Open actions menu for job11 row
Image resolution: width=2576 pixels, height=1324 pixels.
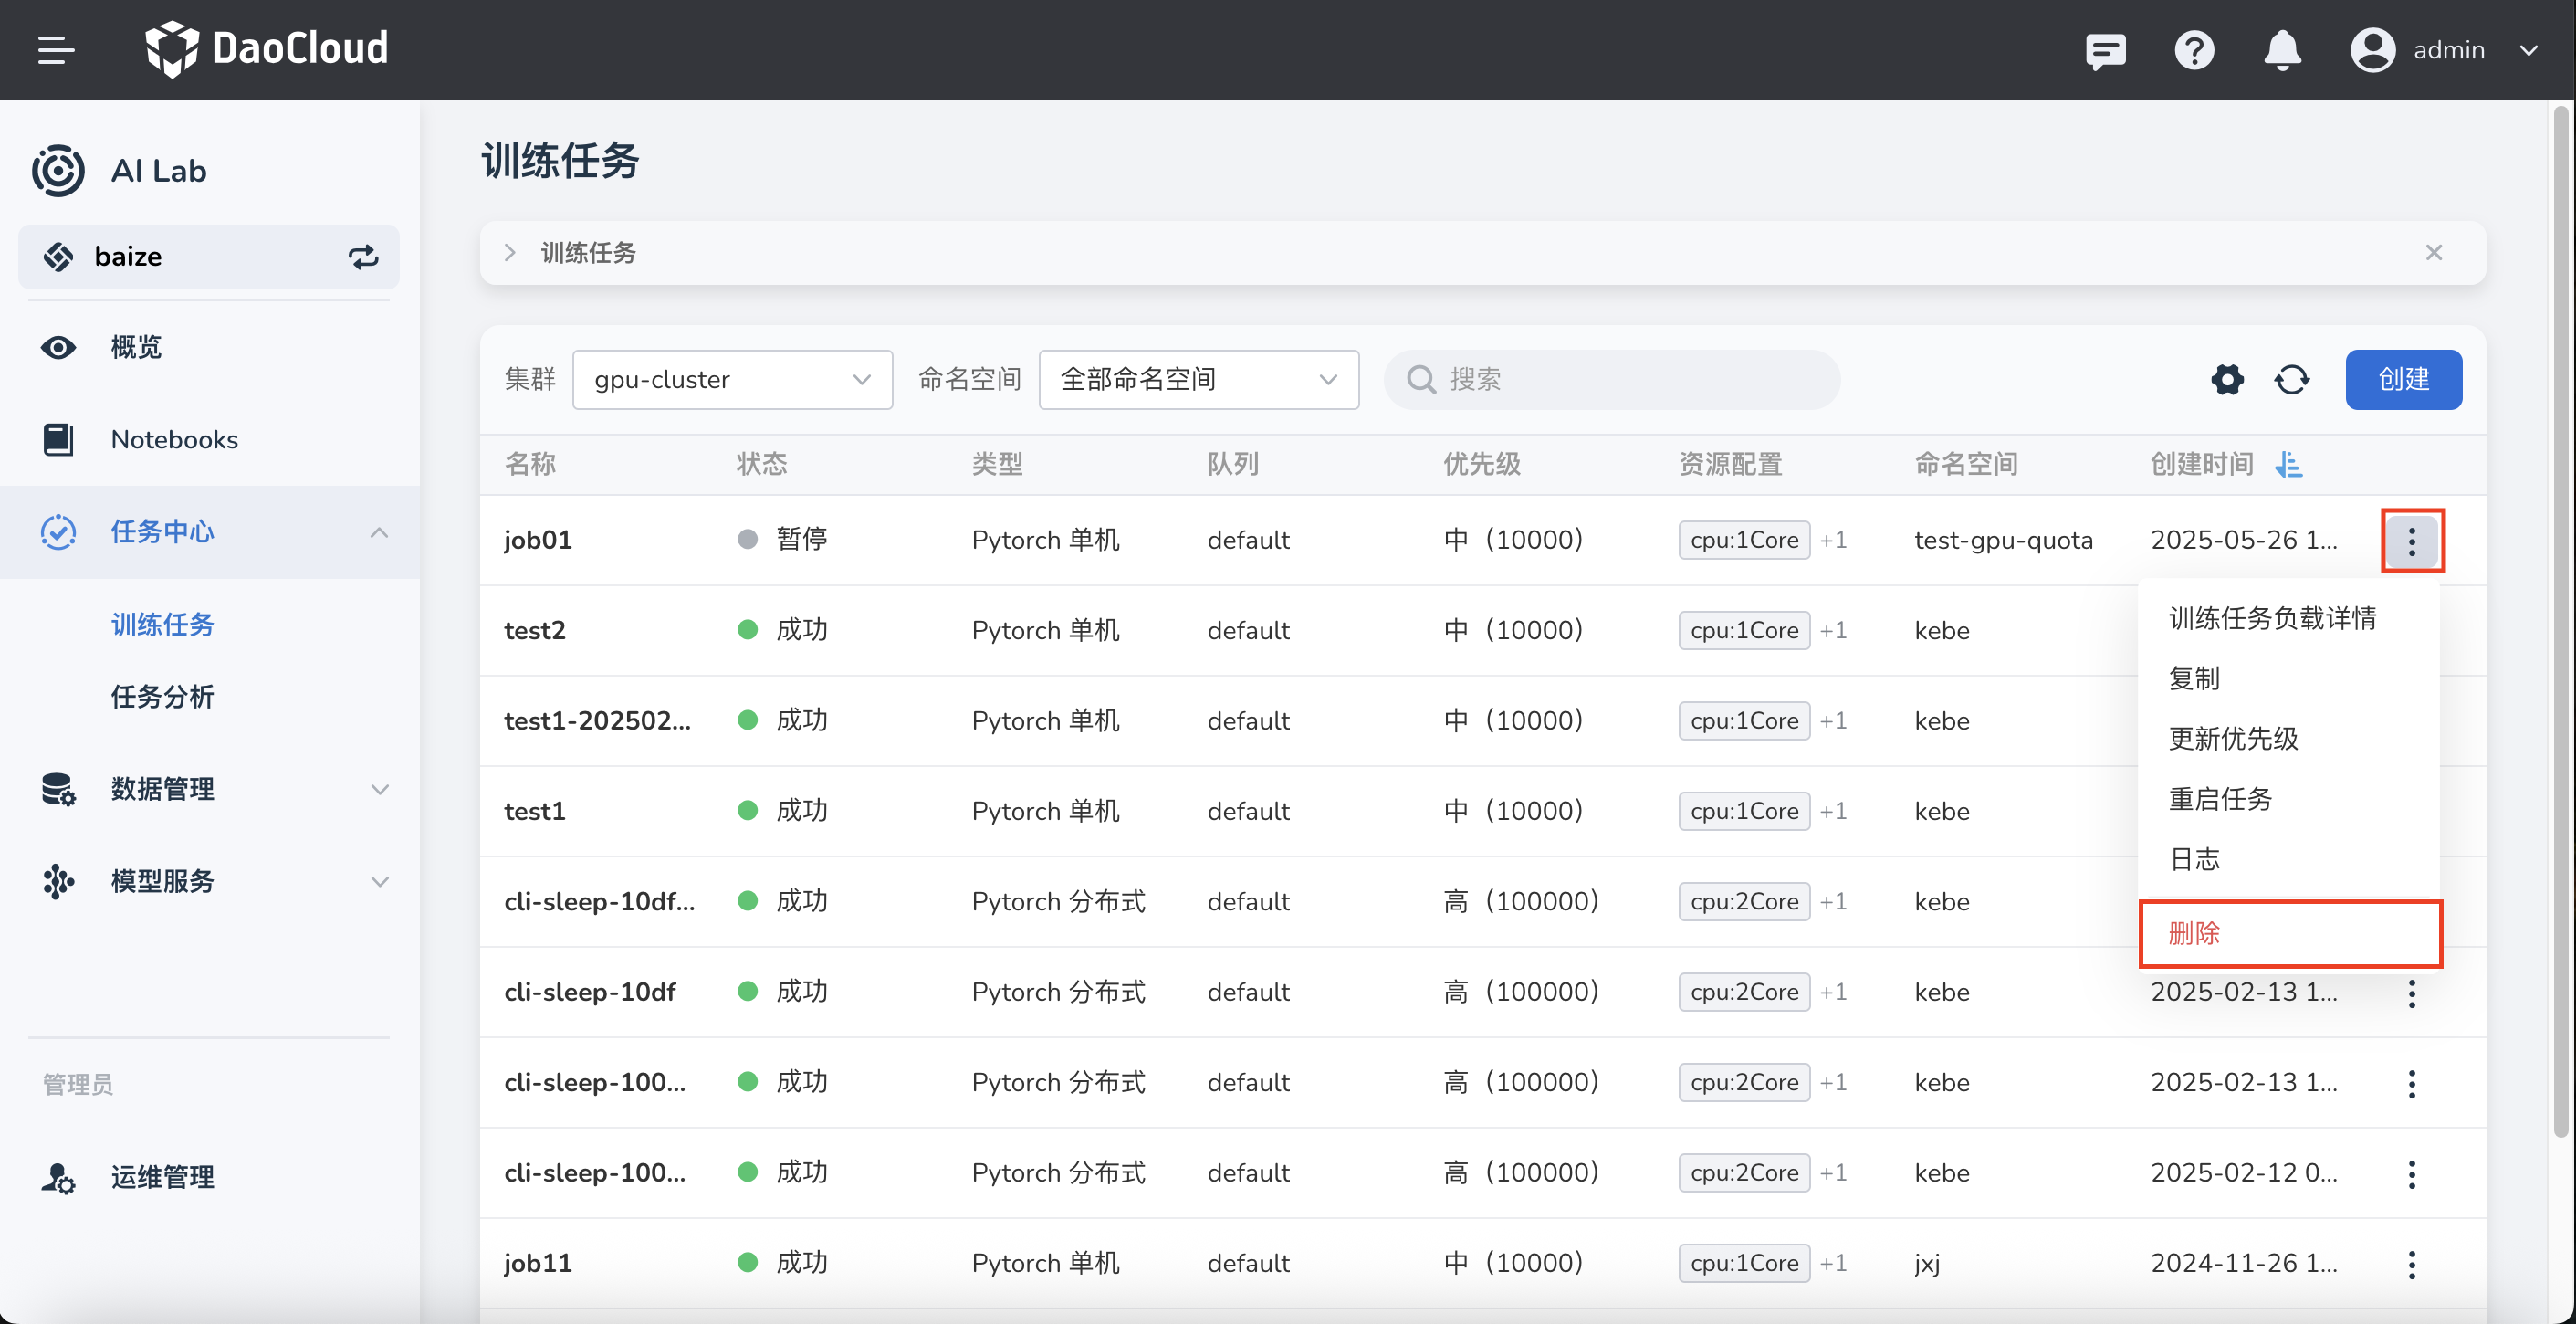tap(2411, 1264)
